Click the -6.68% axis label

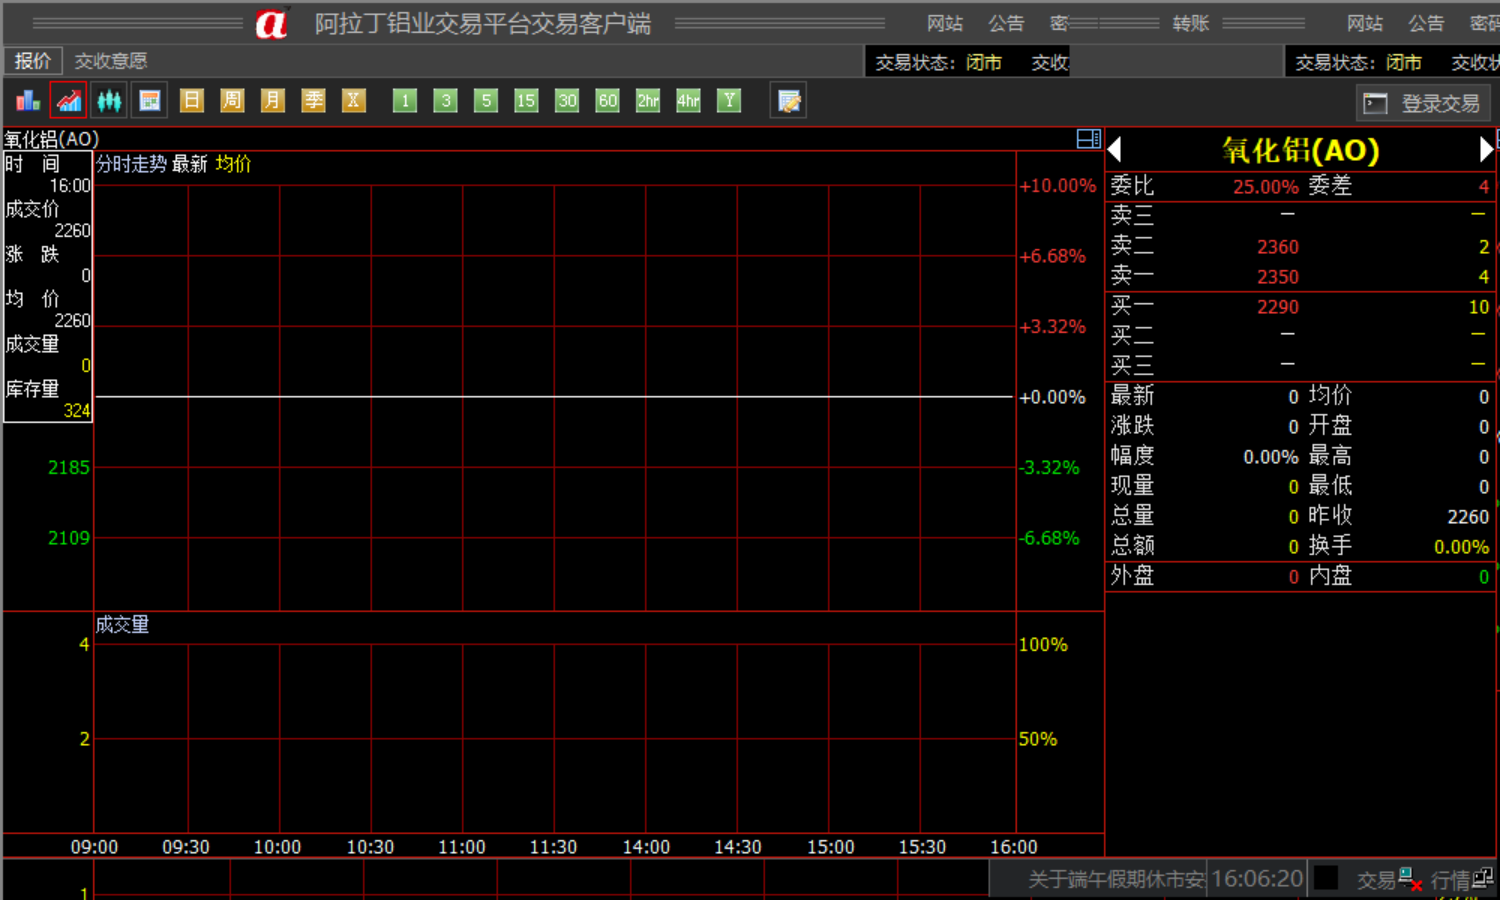(1050, 538)
